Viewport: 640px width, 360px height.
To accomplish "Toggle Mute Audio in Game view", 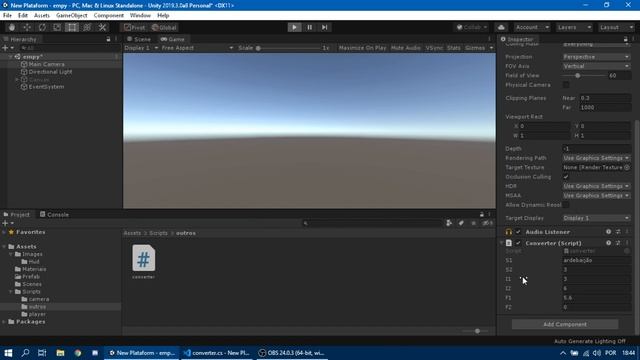I will click(405, 48).
